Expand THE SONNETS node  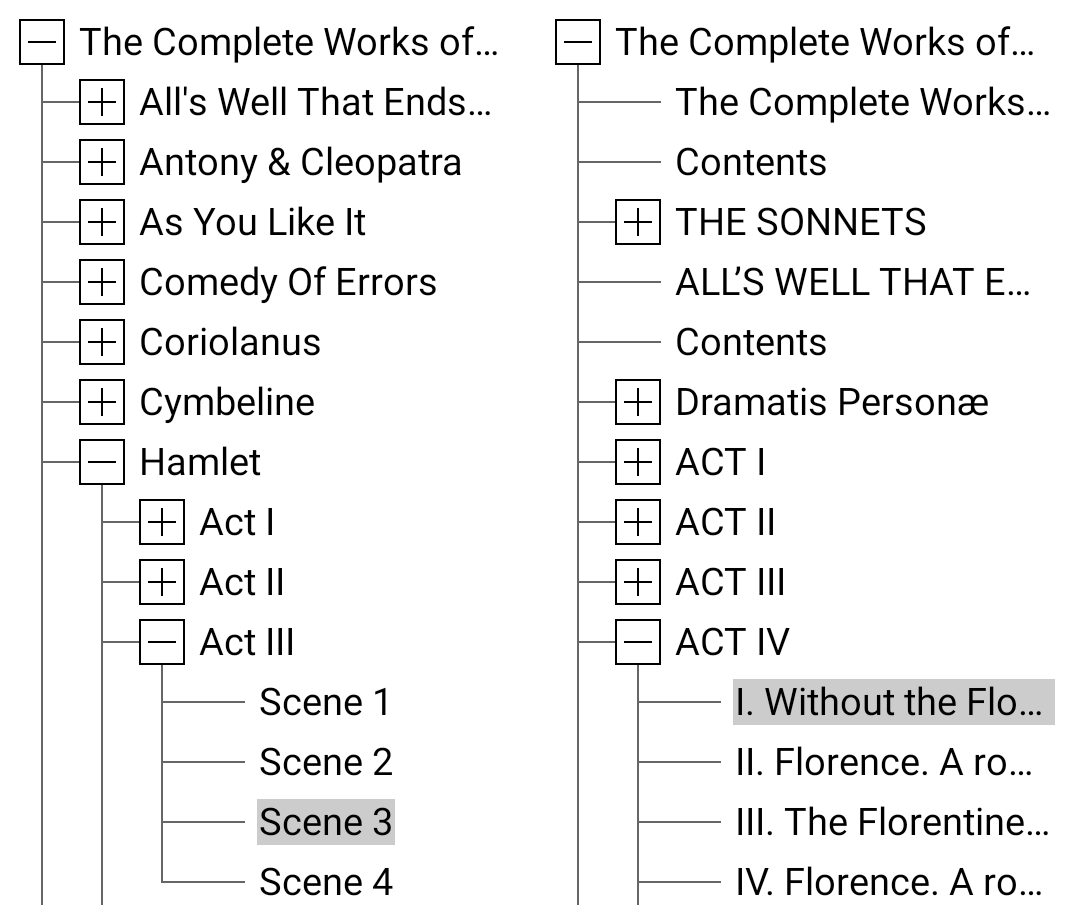(637, 222)
